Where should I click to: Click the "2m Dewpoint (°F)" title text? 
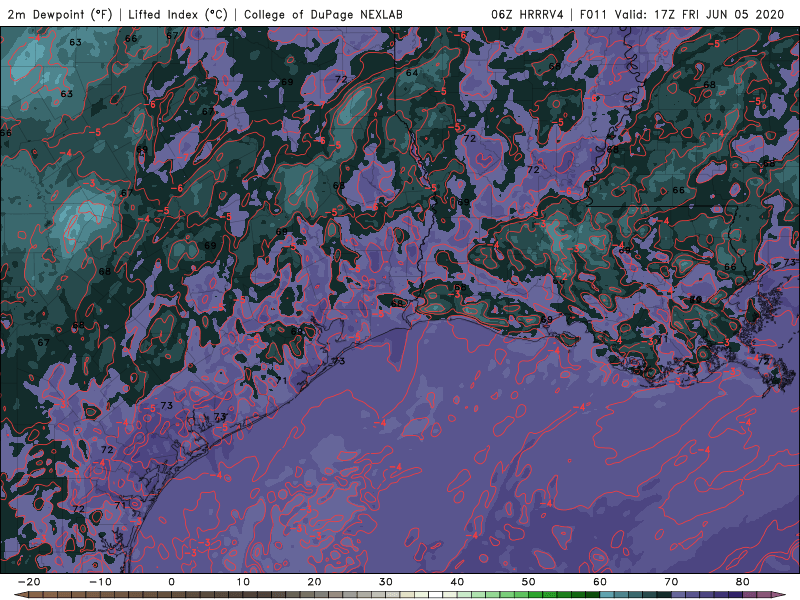tap(60, 14)
